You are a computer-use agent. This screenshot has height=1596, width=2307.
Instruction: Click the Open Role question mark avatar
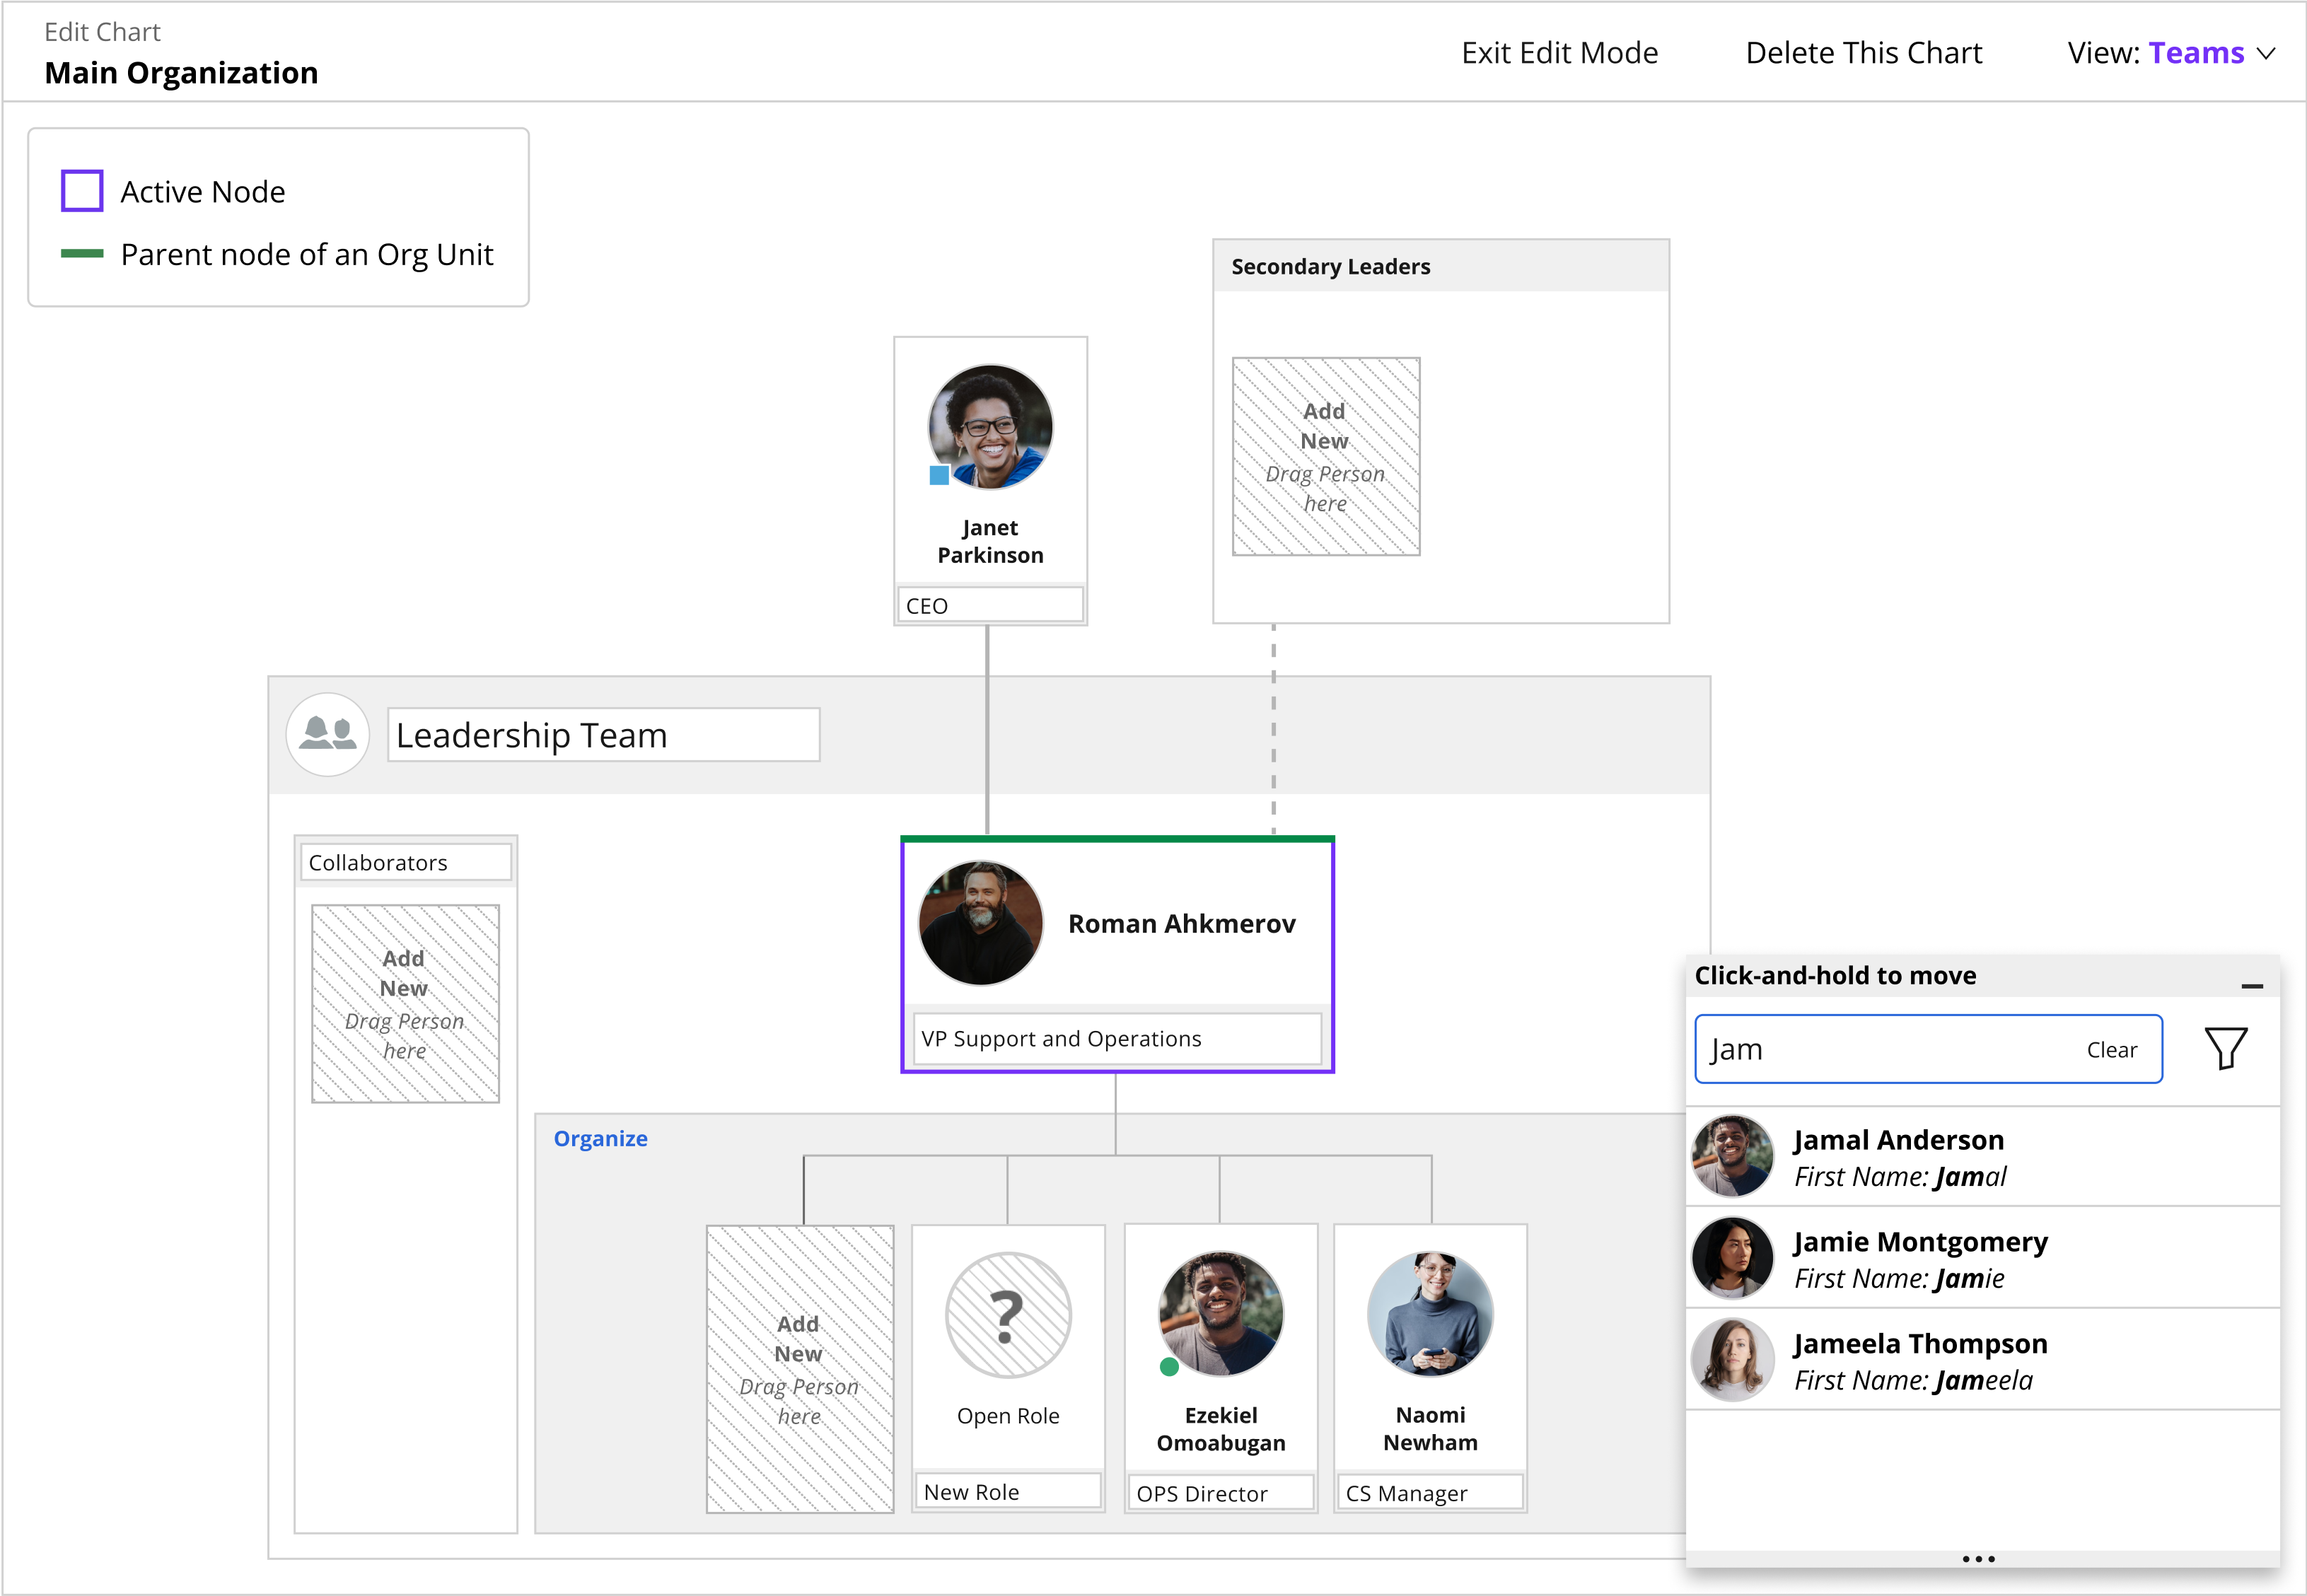click(x=1008, y=1314)
